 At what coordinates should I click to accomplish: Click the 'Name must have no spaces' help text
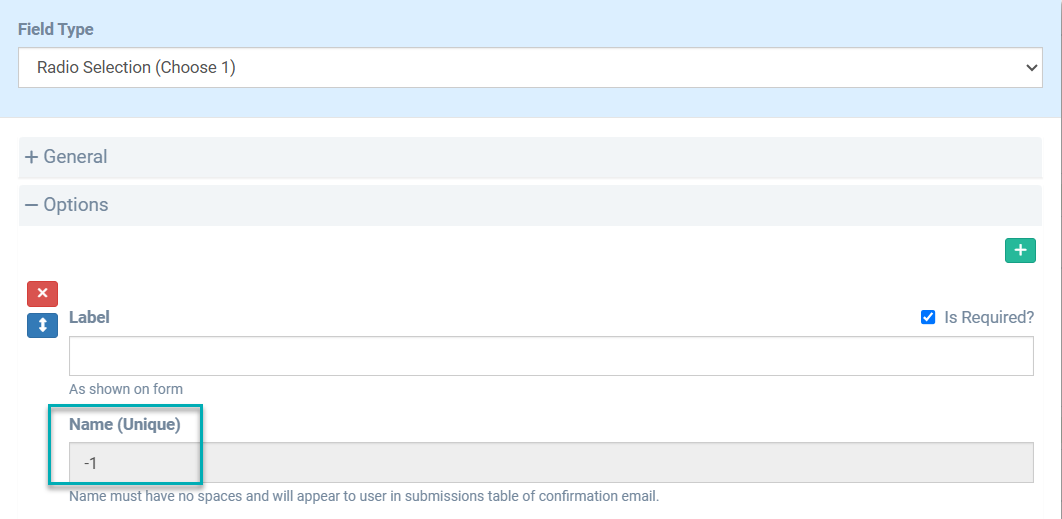364,496
